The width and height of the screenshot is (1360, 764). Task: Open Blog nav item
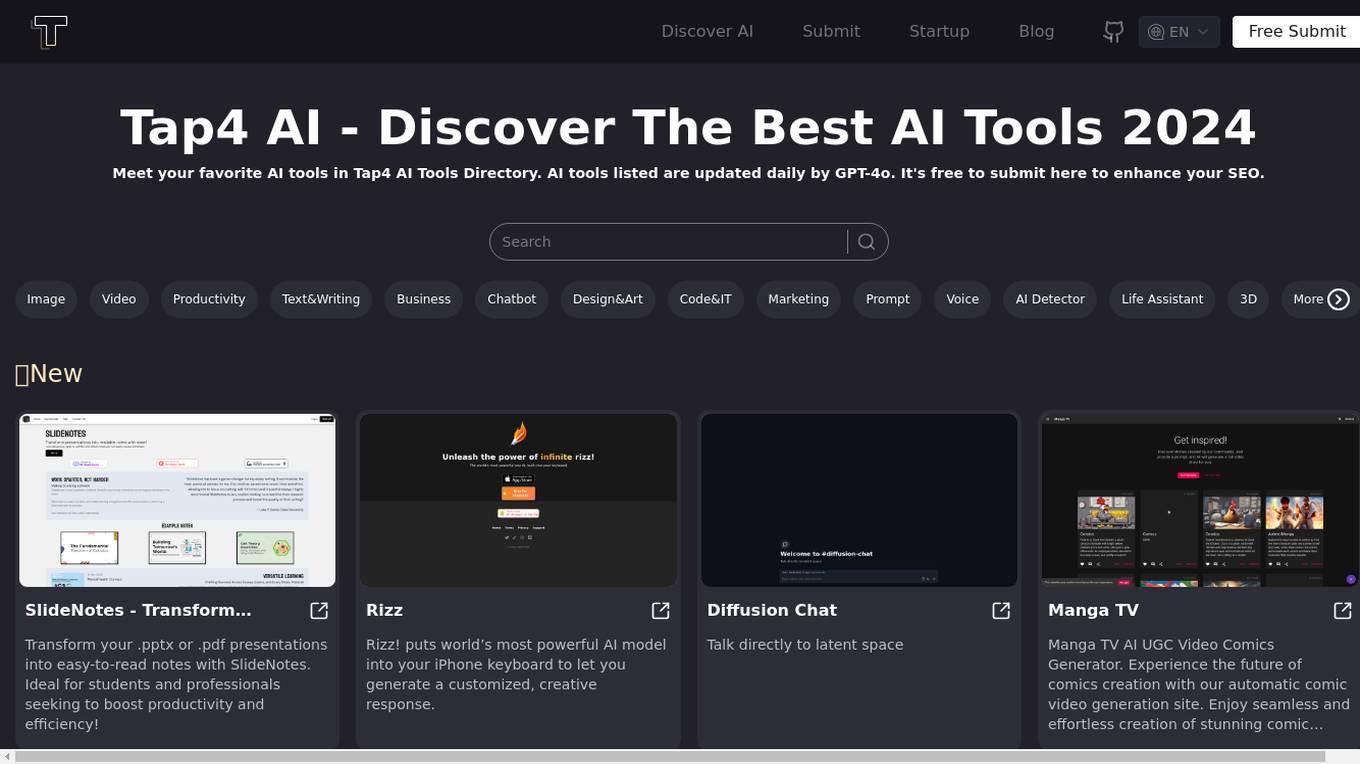click(x=1036, y=31)
